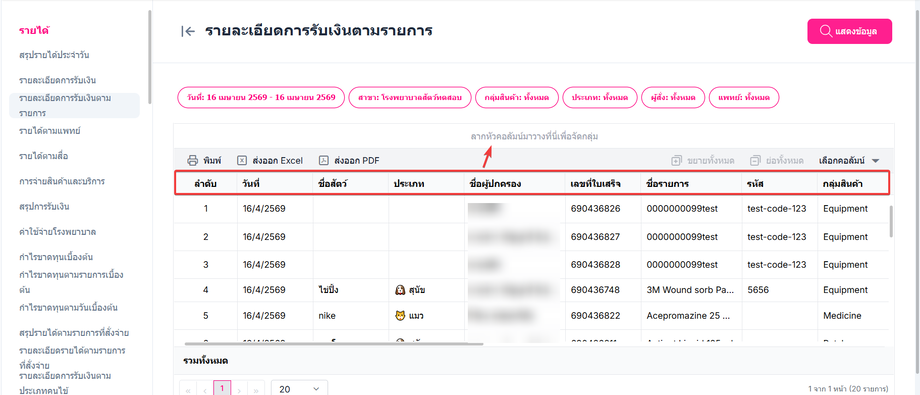This screenshot has width=920, height=395.
Task: Open the แพทย์: ทั้งหมด filter chip
Action: click(744, 97)
